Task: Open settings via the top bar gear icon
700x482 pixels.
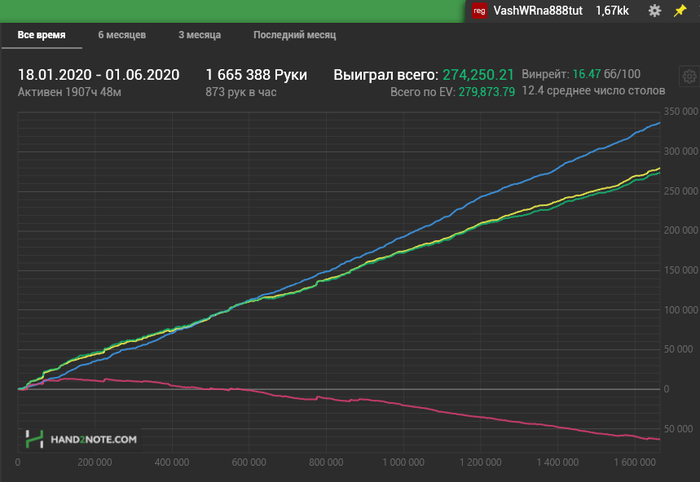Action: point(654,10)
